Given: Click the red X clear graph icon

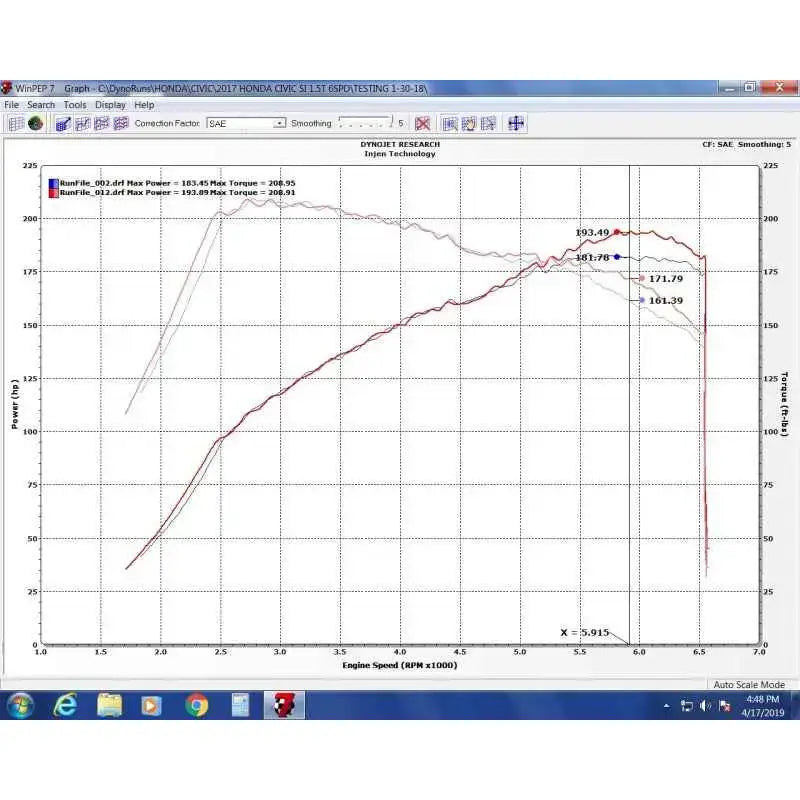Looking at the screenshot, I should (x=422, y=123).
